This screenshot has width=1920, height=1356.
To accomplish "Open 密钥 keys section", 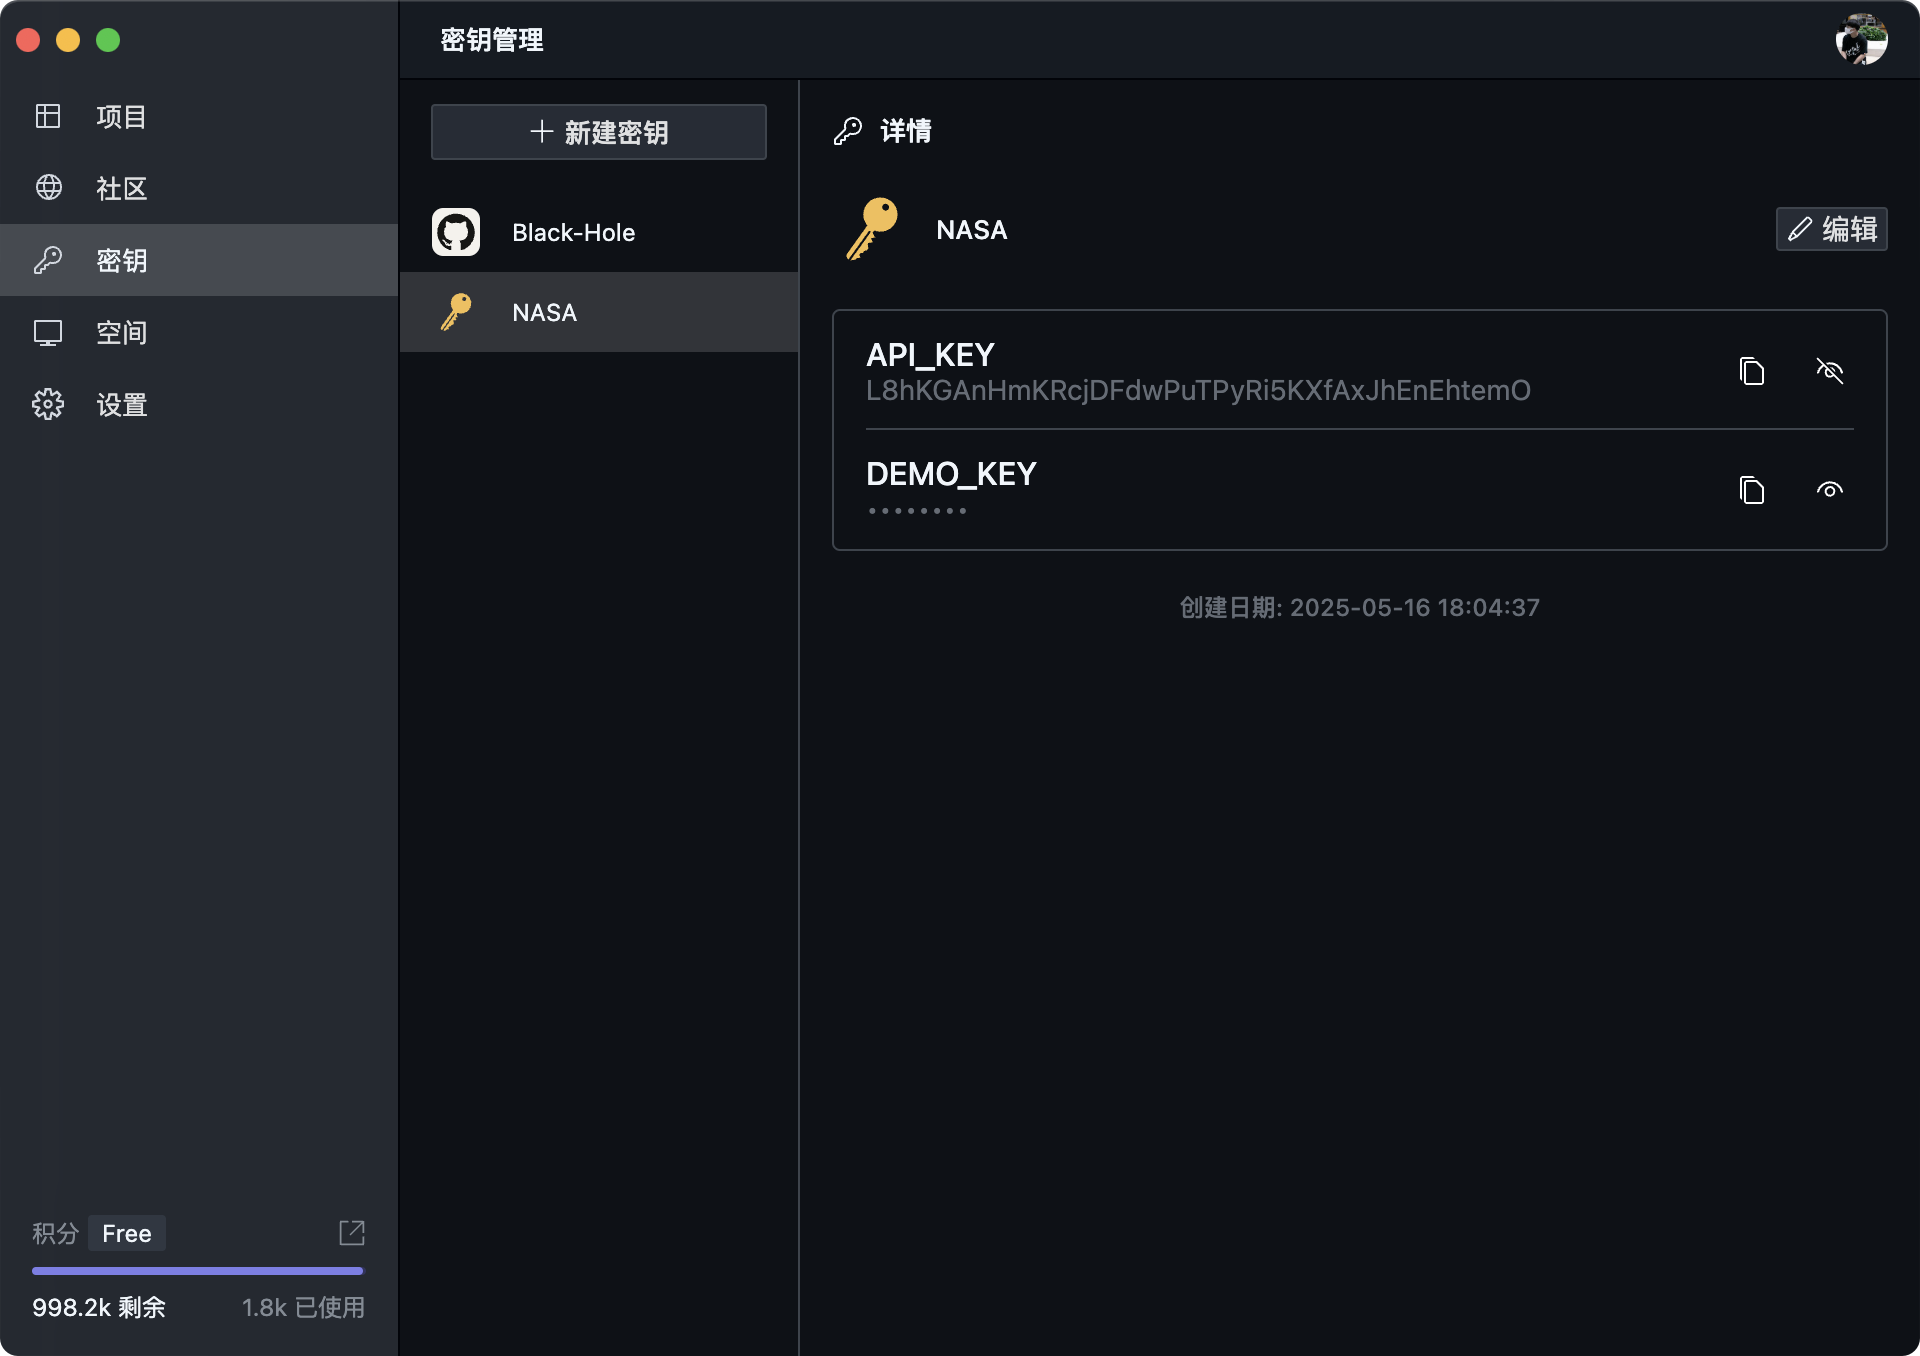I will click(x=120, y=260).
